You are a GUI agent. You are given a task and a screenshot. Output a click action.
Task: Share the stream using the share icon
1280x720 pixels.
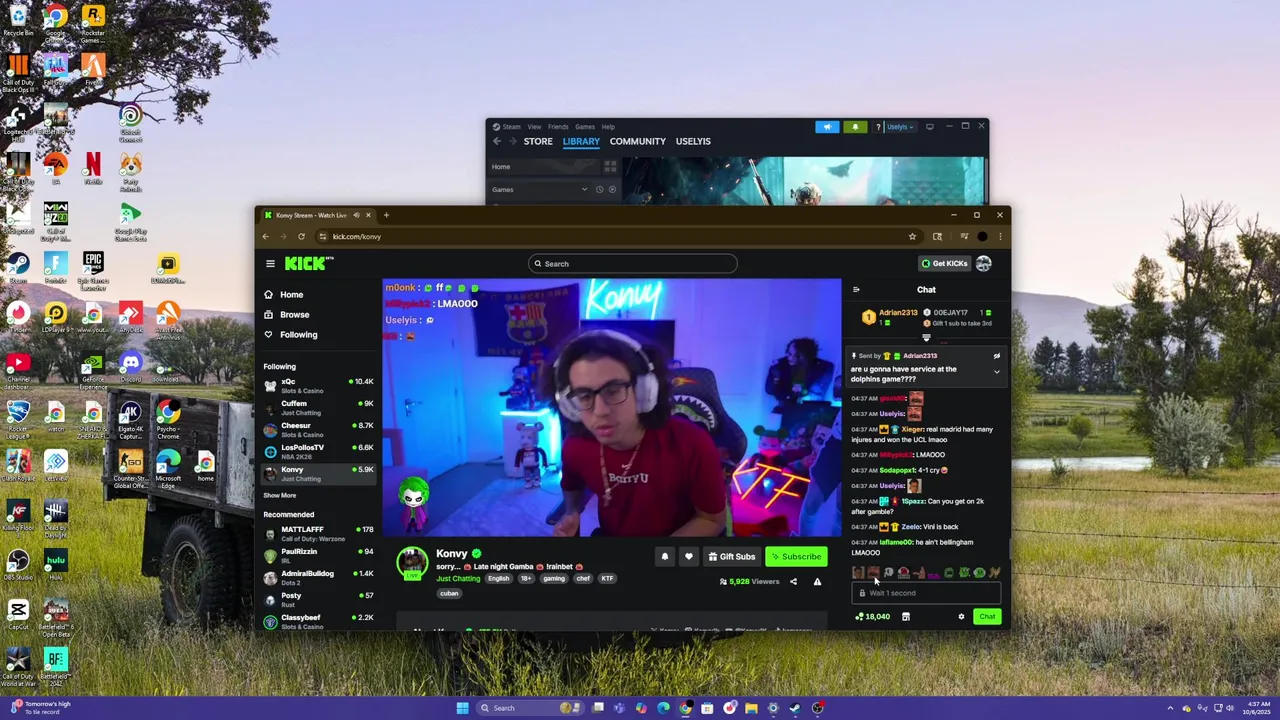tap(794, 582)
